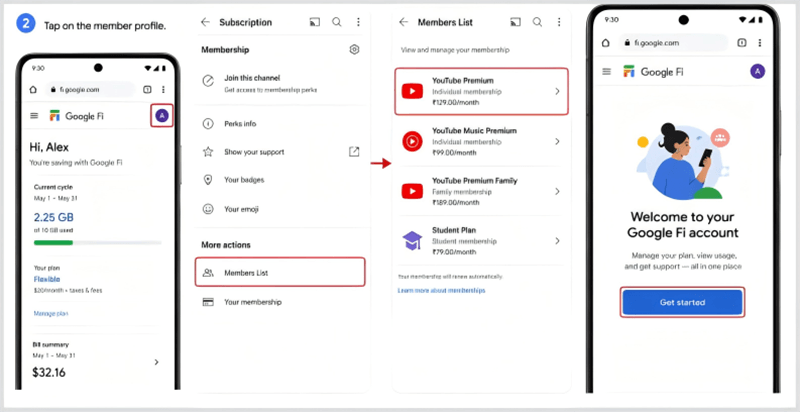Open Members List under More actions
The image size is (800, 412).
(280, 272)
